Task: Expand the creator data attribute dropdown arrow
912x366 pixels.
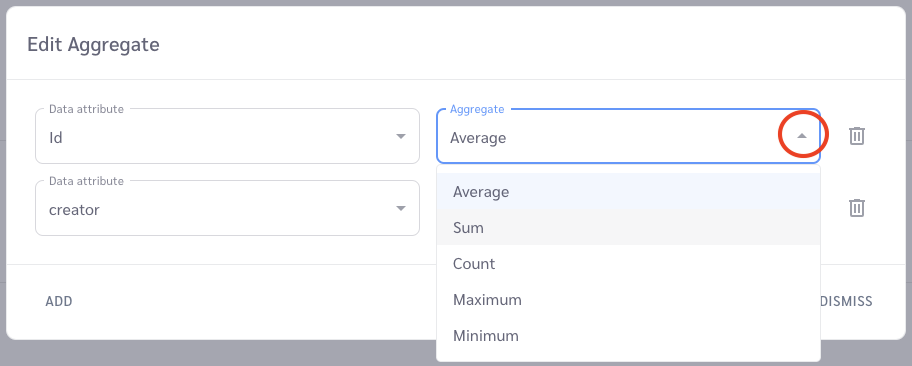Action: (401, 208)
